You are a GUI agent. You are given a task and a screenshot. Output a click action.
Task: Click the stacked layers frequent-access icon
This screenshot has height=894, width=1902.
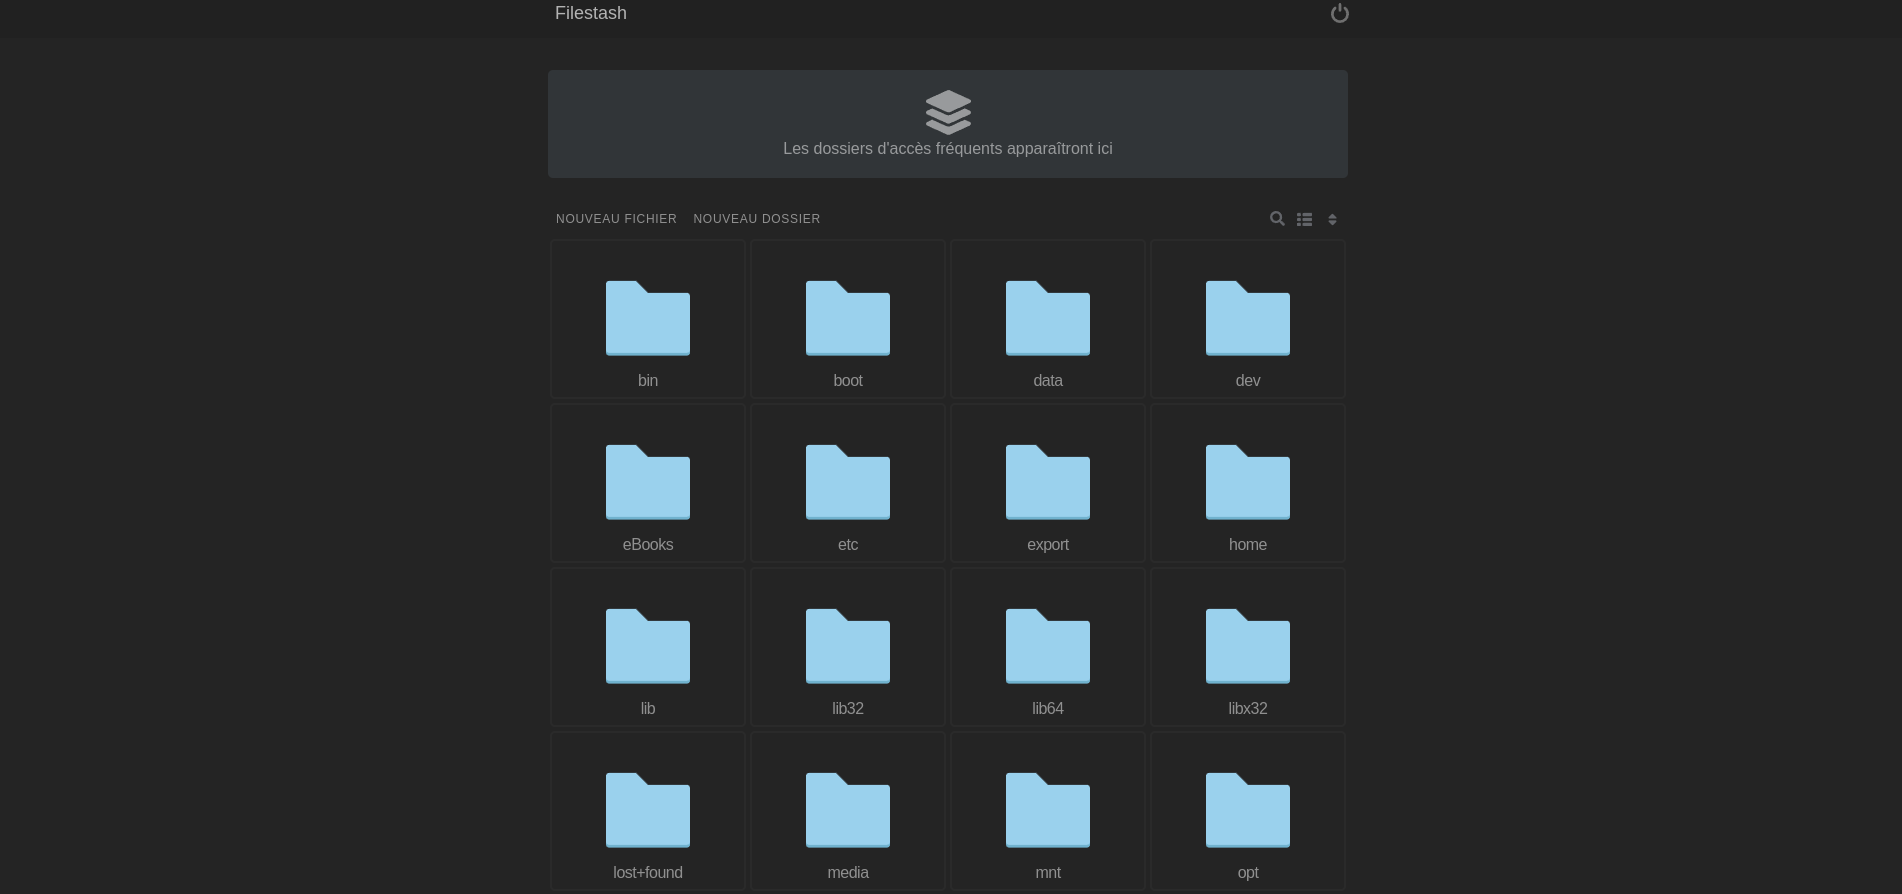tap(948, 112)
